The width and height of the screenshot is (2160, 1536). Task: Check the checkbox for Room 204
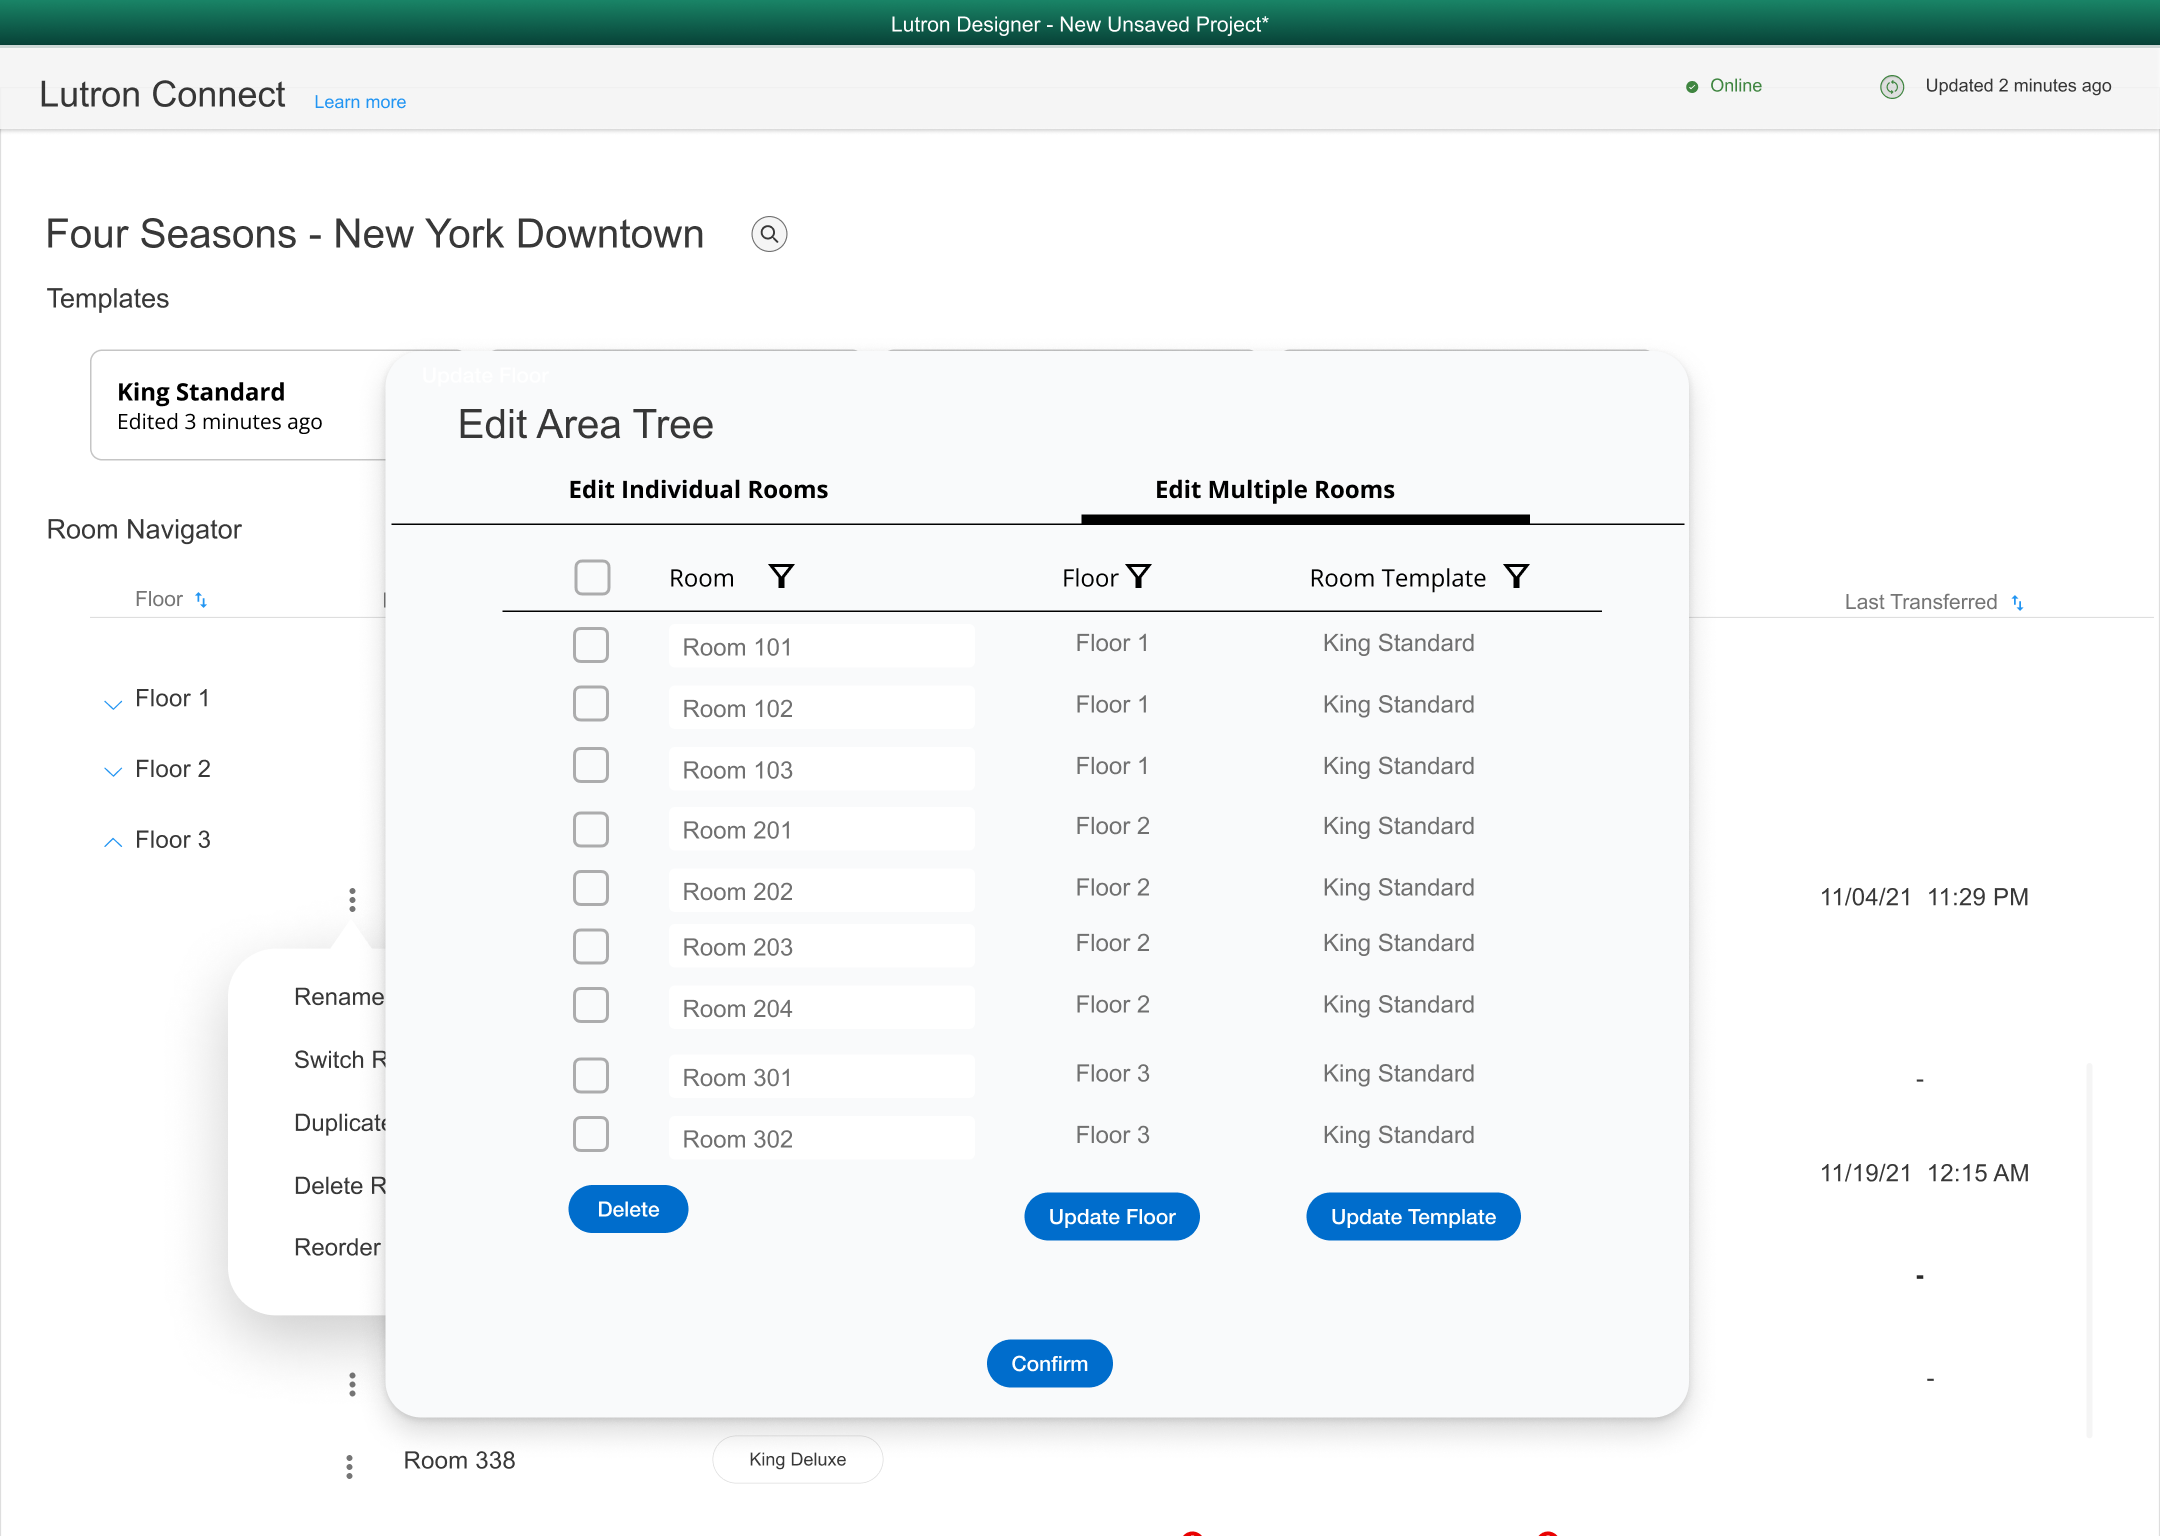(591, 1005)
